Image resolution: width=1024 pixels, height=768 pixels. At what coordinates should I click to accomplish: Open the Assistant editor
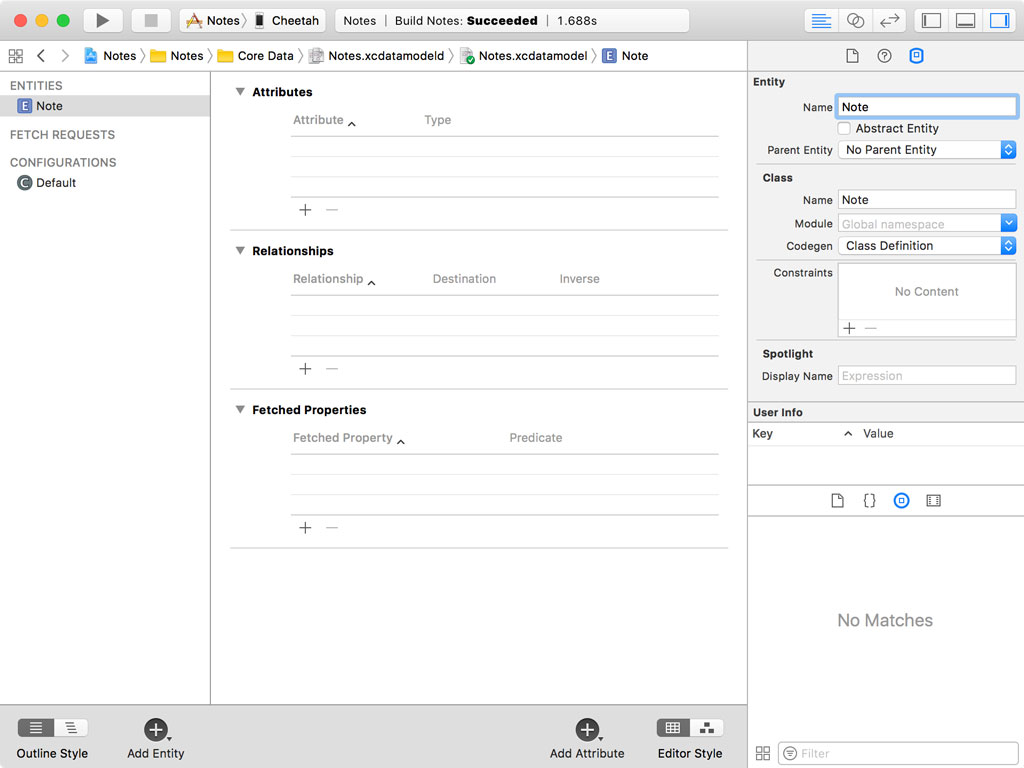coord(855,20)
